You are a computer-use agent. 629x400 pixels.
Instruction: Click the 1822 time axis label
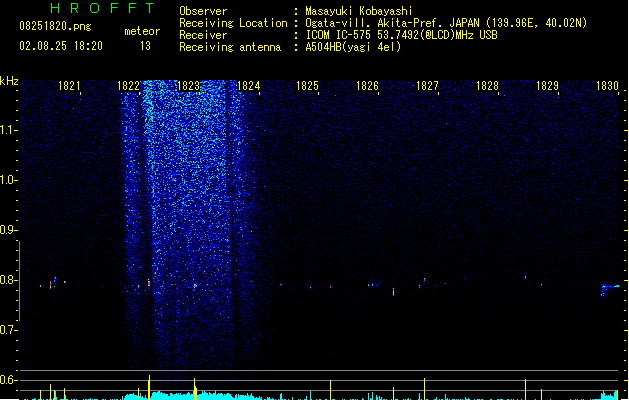tap(128, 86)
